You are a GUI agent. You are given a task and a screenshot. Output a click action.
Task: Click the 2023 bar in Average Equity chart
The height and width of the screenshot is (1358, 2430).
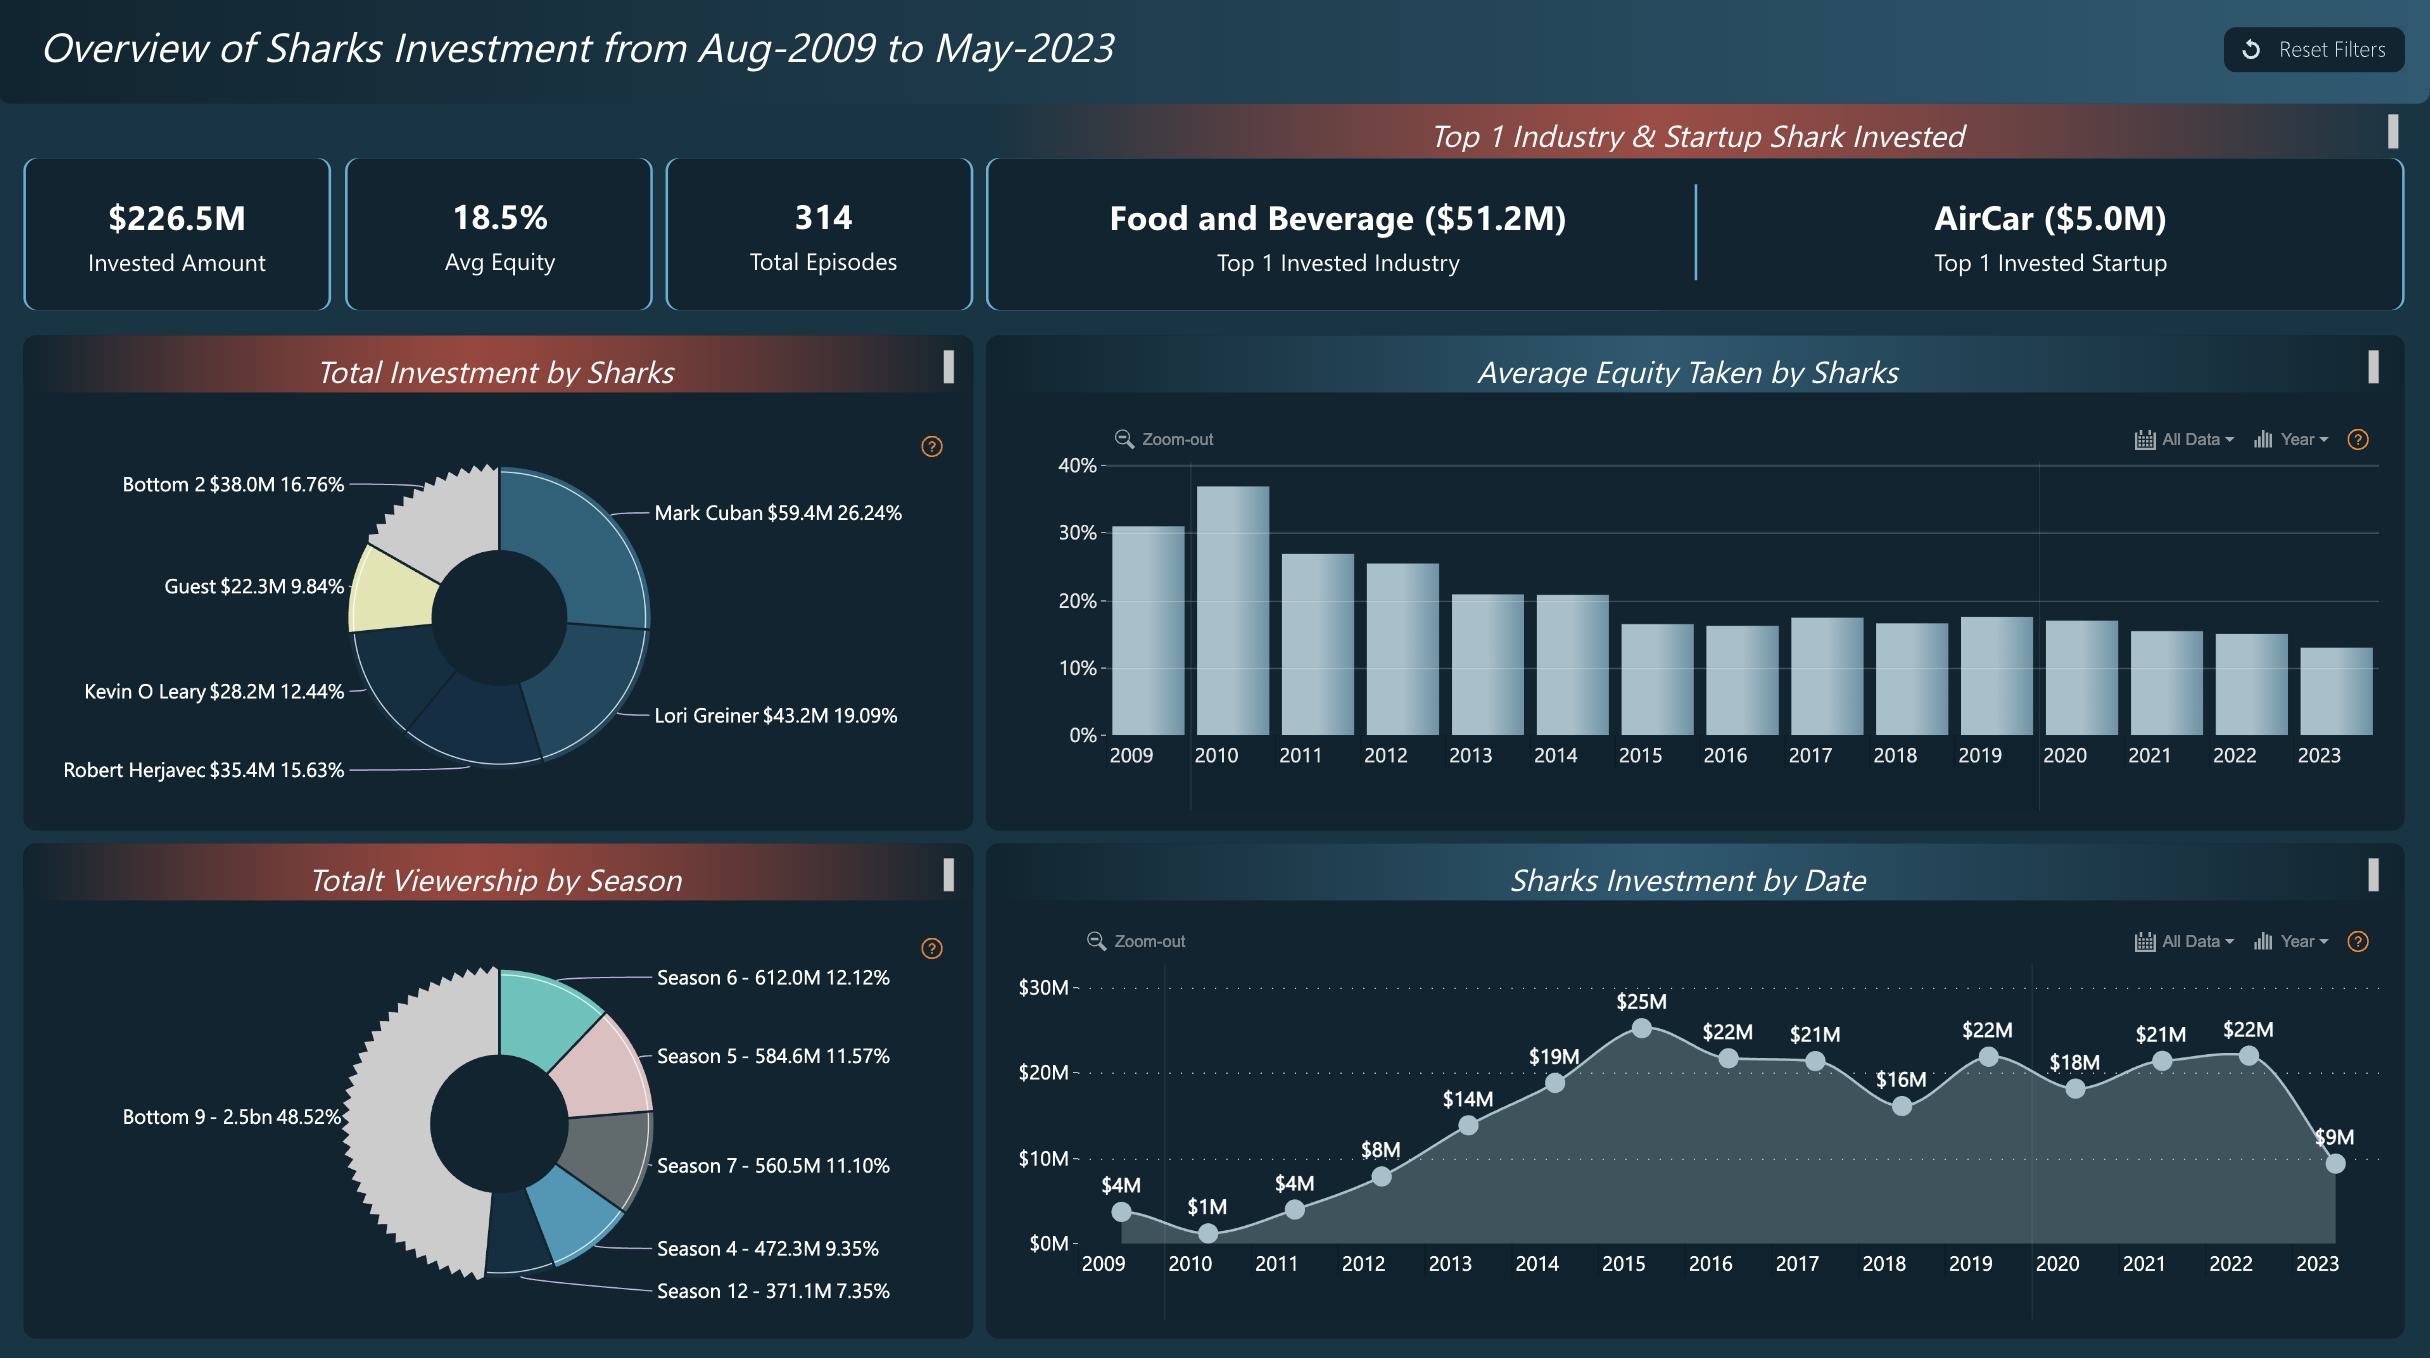pyautogui.click(x=2335, y=691)
